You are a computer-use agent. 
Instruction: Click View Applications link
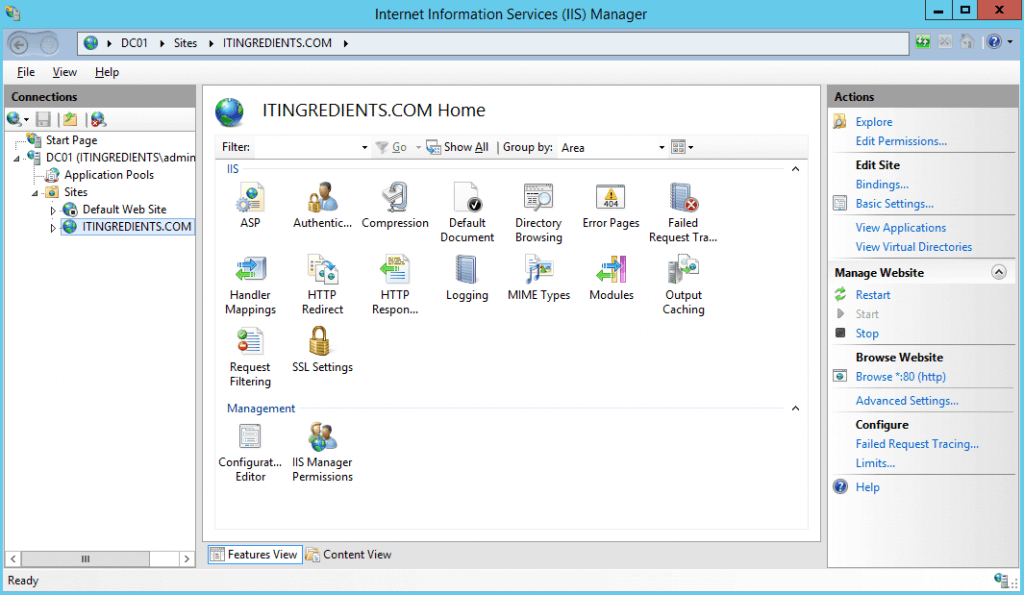[x=901, y=227]
